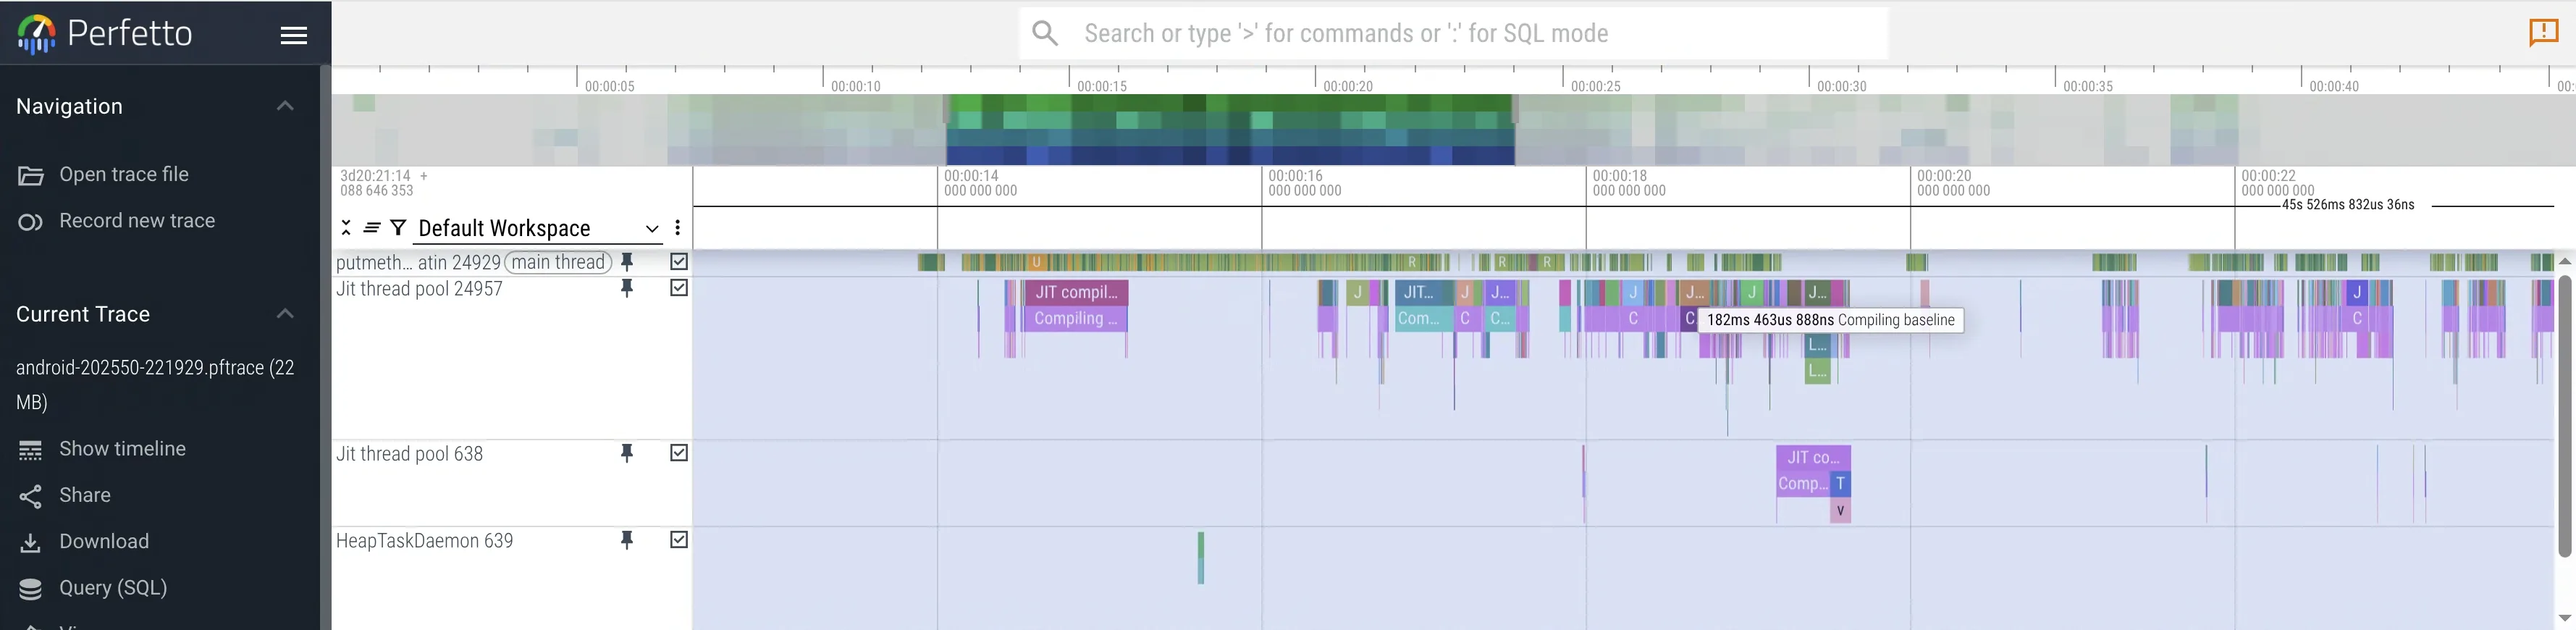Select HeapTaskDaemon 639 track title
Viewport: 2576px width, 630px height.
click(424, 541)
